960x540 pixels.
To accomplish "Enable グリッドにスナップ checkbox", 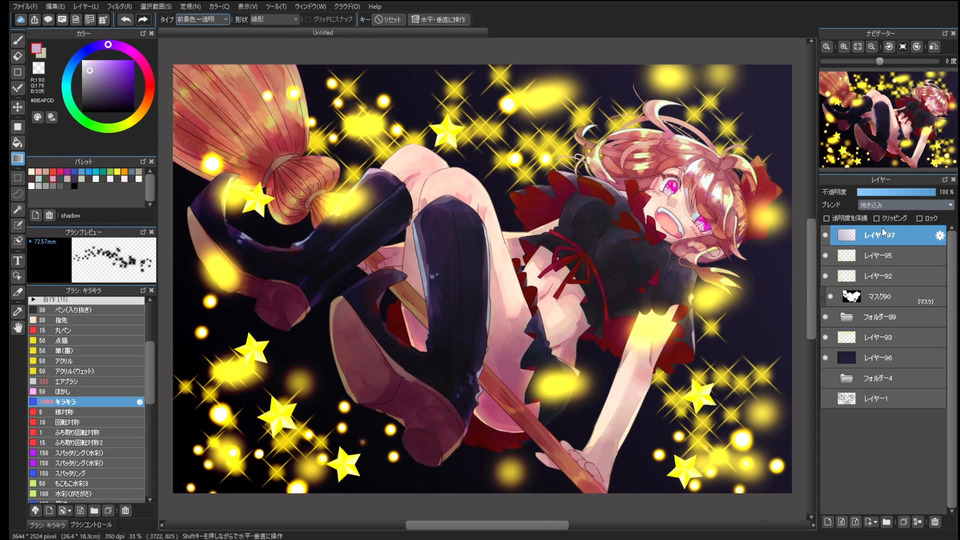I will (307, 20).
